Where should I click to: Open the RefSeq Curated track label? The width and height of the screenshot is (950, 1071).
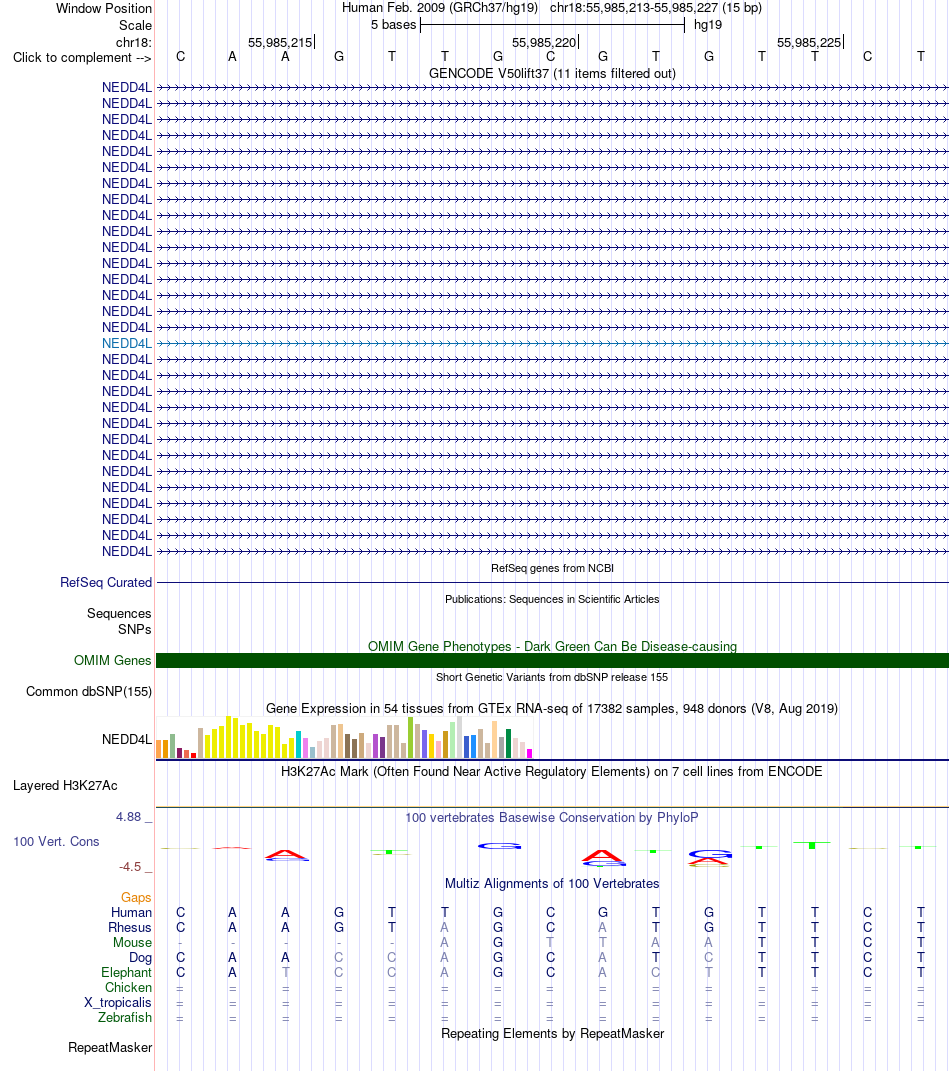106,583
